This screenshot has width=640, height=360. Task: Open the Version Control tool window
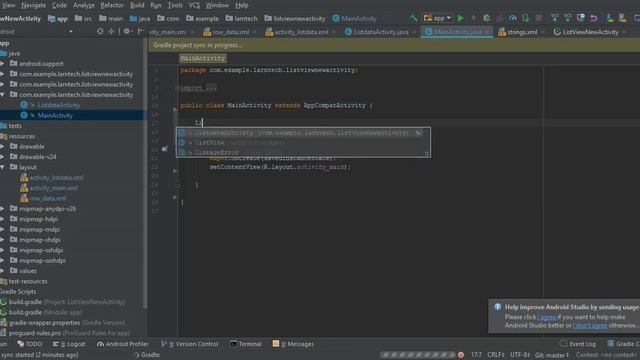189,344
